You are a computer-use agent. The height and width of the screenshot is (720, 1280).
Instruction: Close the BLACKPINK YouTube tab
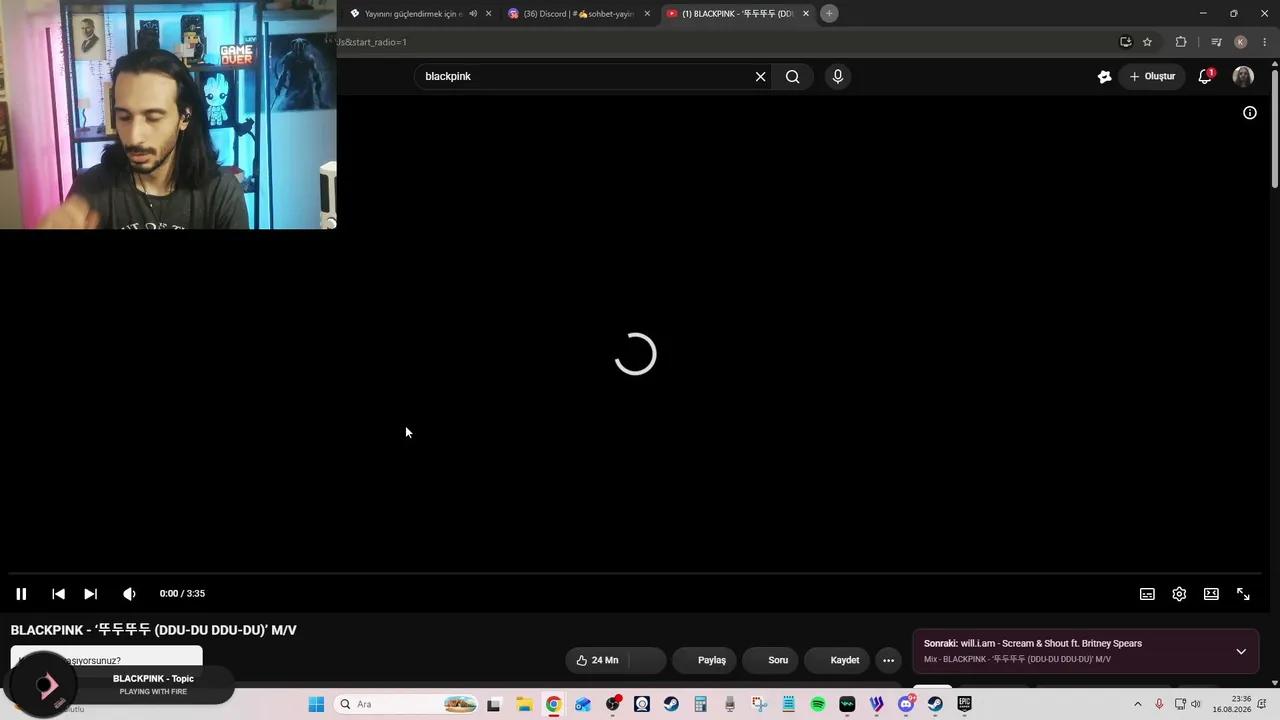tap(806, 14)
